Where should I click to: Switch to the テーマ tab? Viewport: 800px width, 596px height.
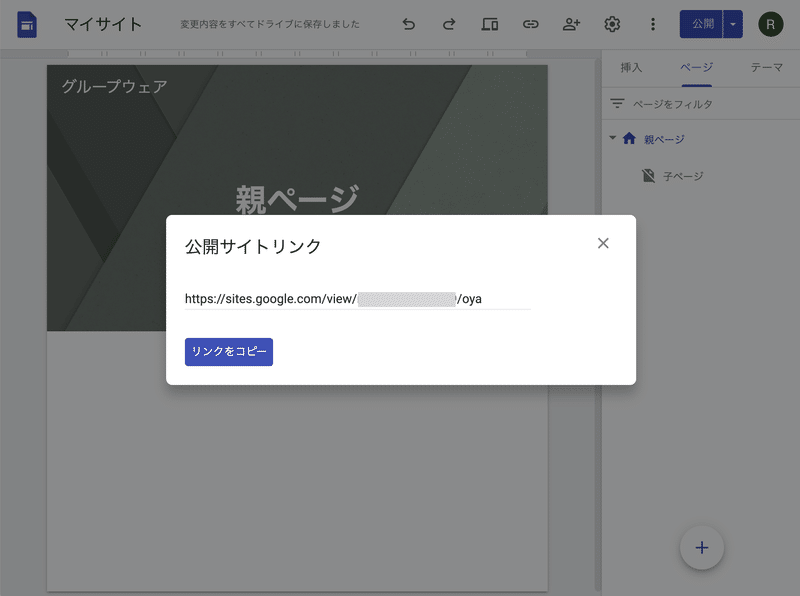(x=766, y=67)
